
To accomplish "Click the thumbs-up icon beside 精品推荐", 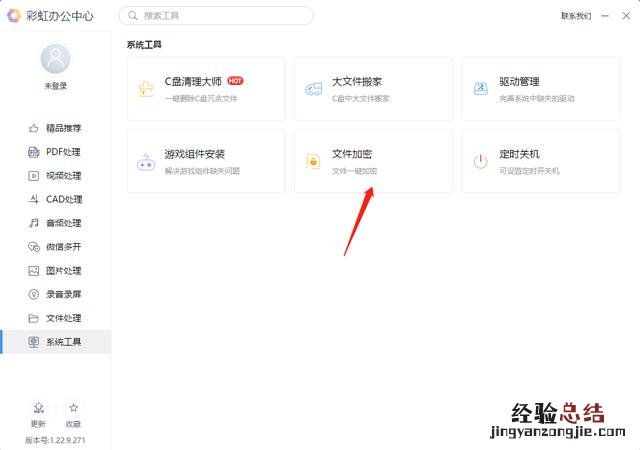I will click(33, 128).
